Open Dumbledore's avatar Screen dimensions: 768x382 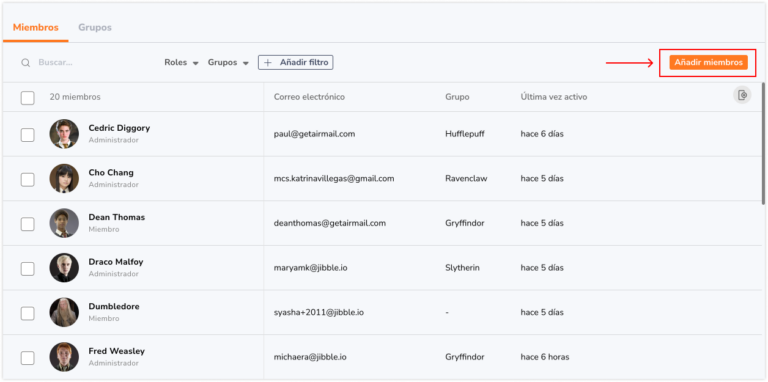tap(64, 312)
